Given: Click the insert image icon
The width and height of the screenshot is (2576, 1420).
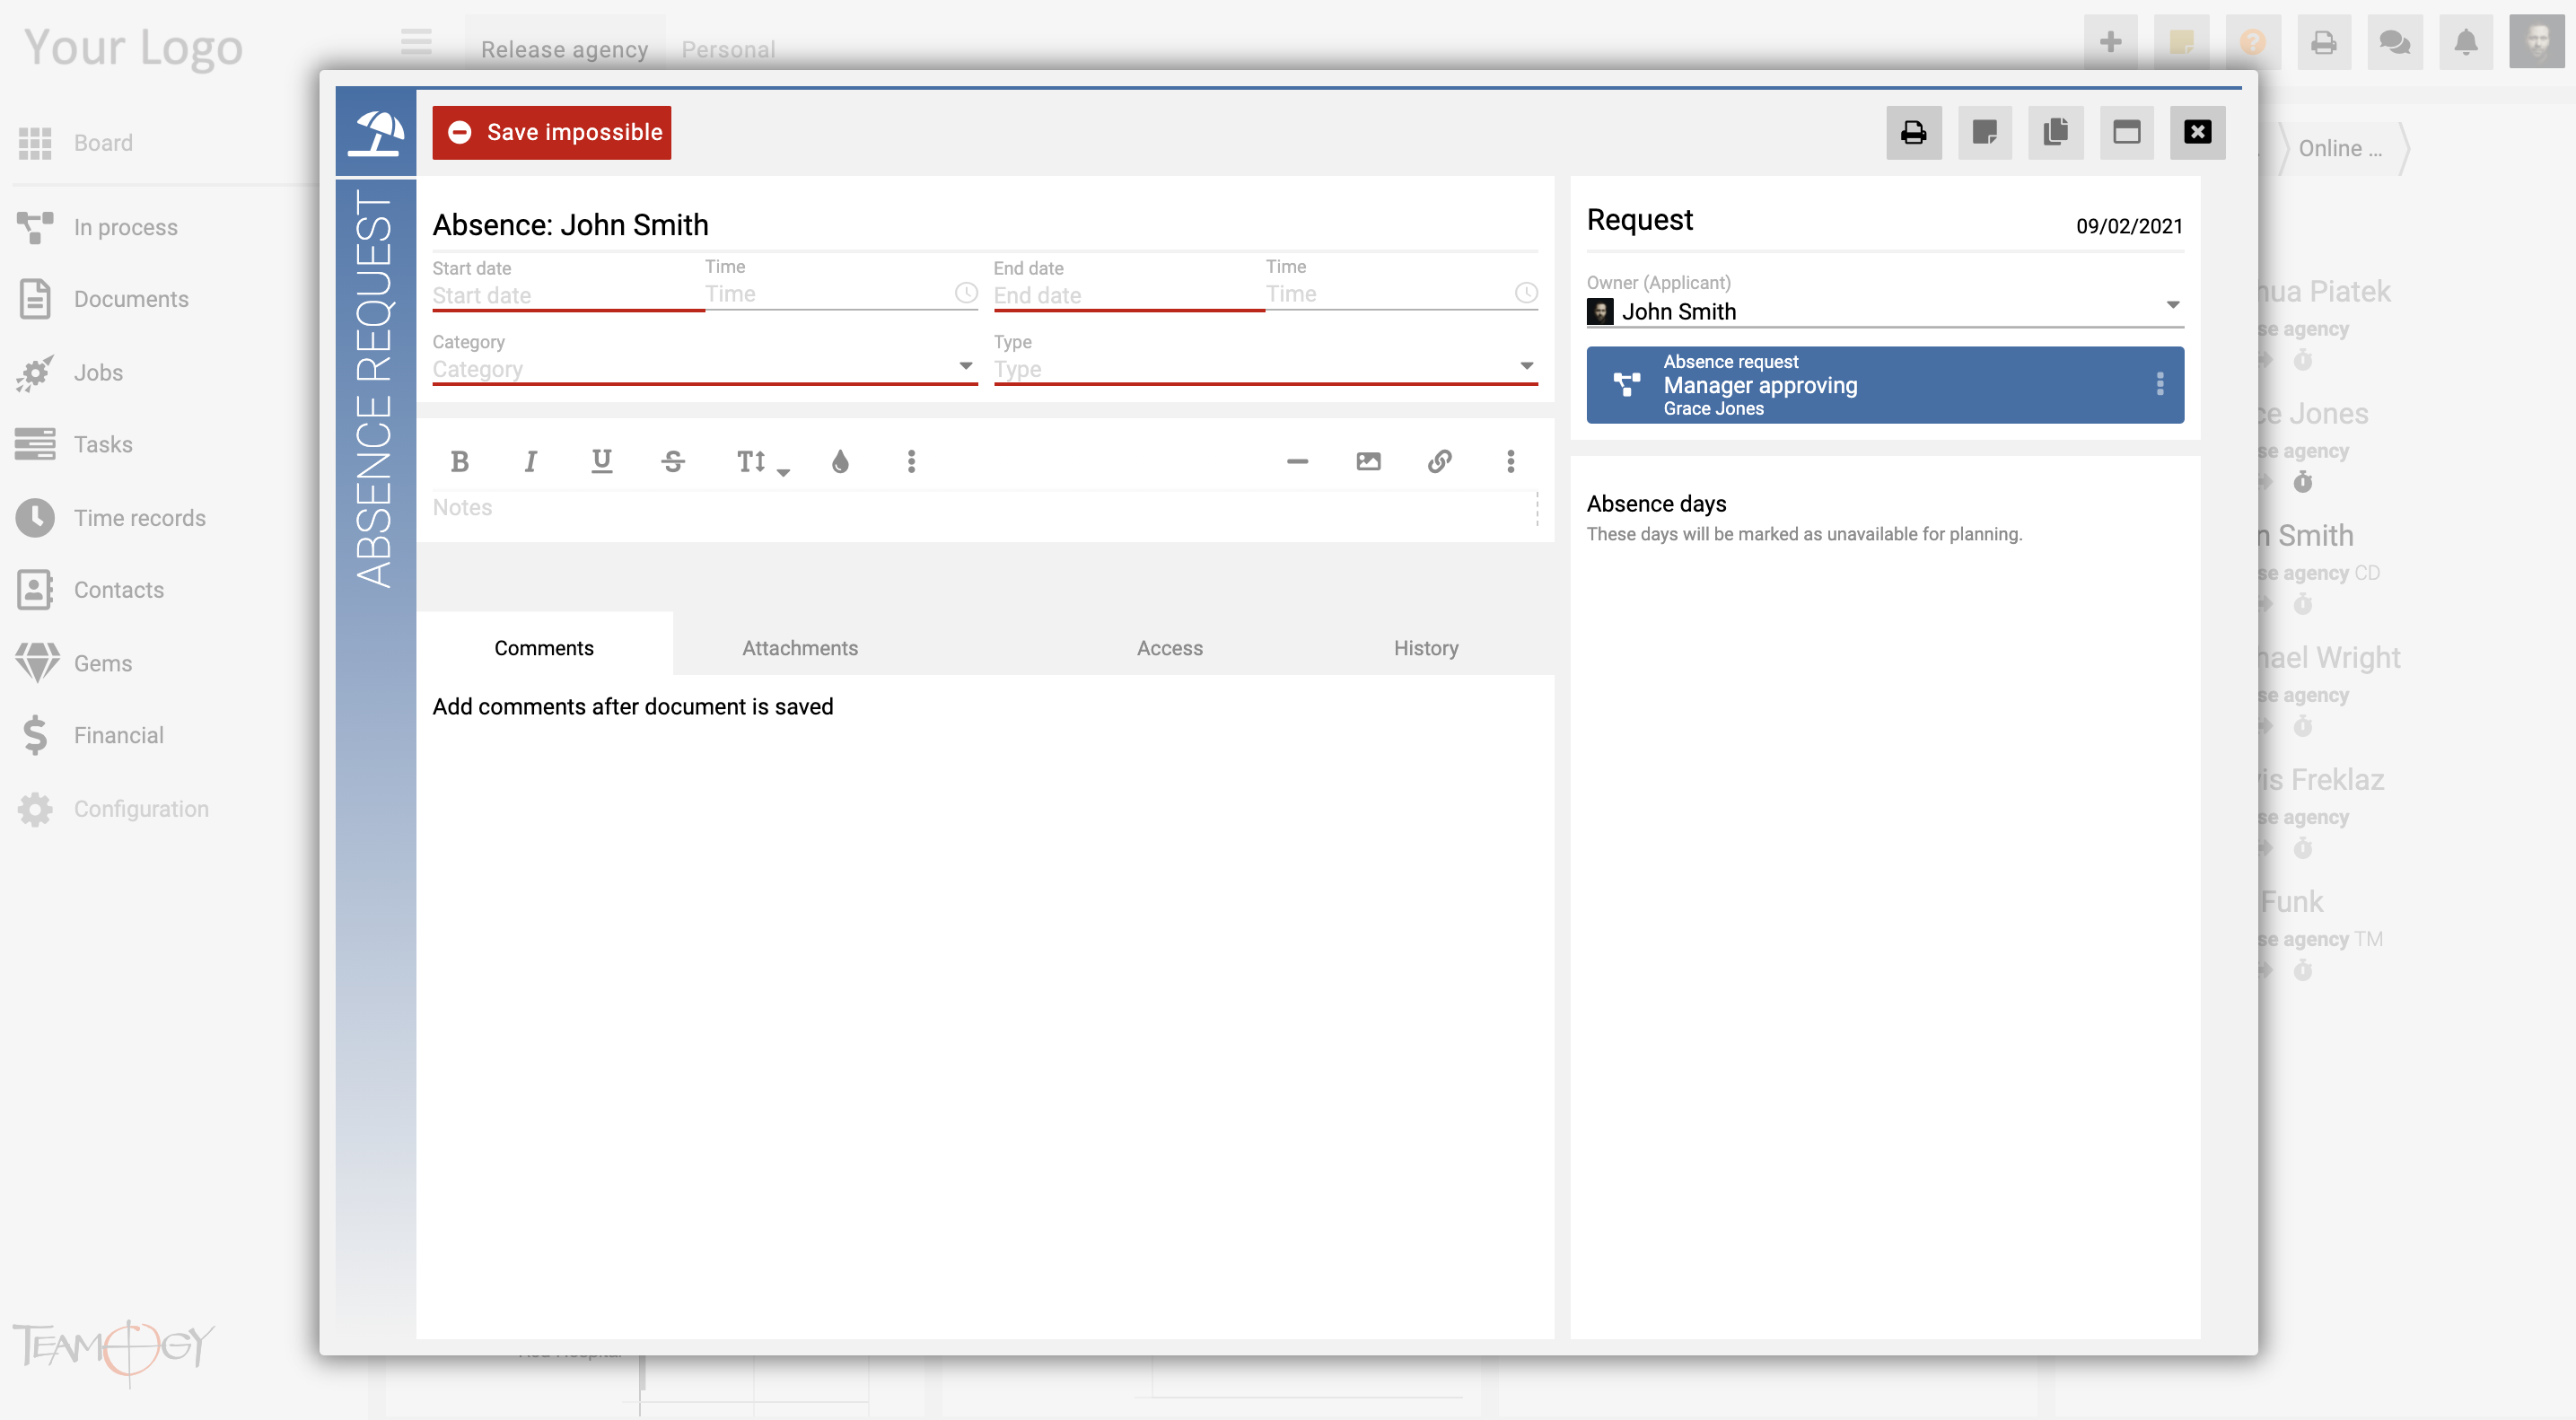Looking at the screenshot, I should (1371, 461).
